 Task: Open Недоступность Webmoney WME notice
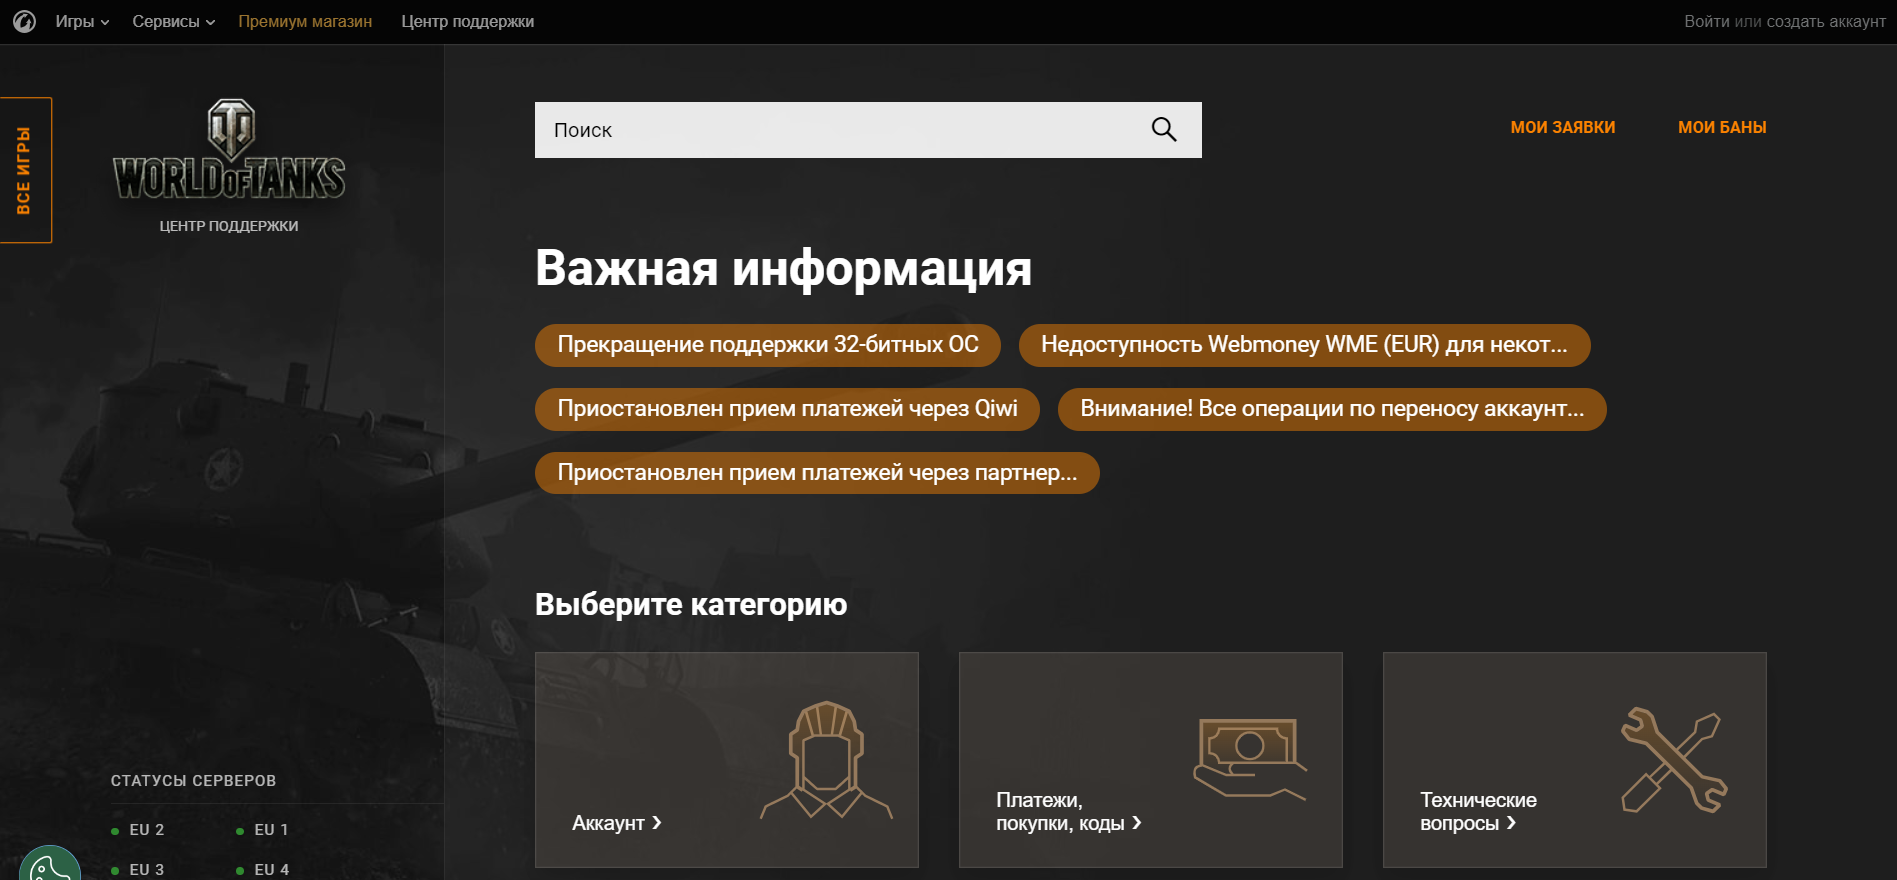click(x=1305, y=345)
